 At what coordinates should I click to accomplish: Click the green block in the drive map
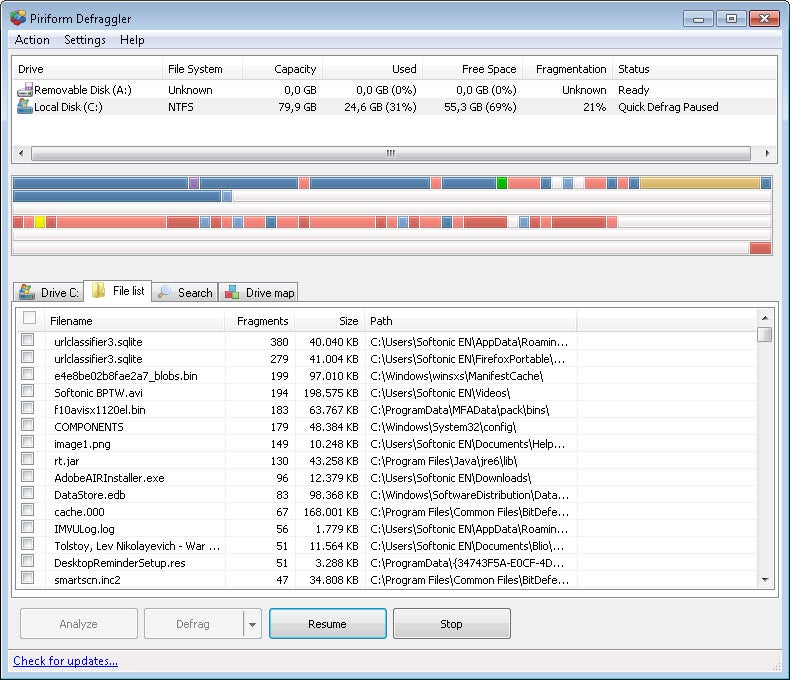click(x=502, y=183)
